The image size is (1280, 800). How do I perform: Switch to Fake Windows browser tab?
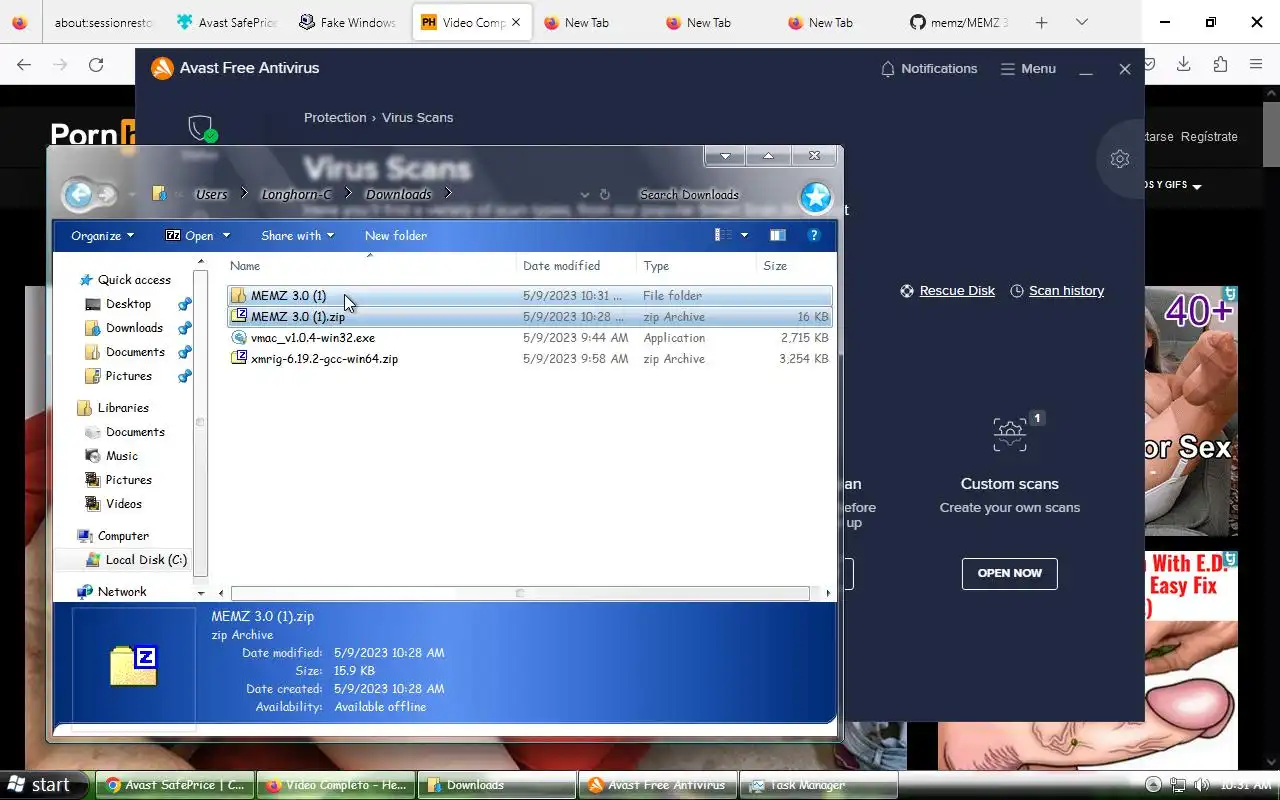pos(348,22)
